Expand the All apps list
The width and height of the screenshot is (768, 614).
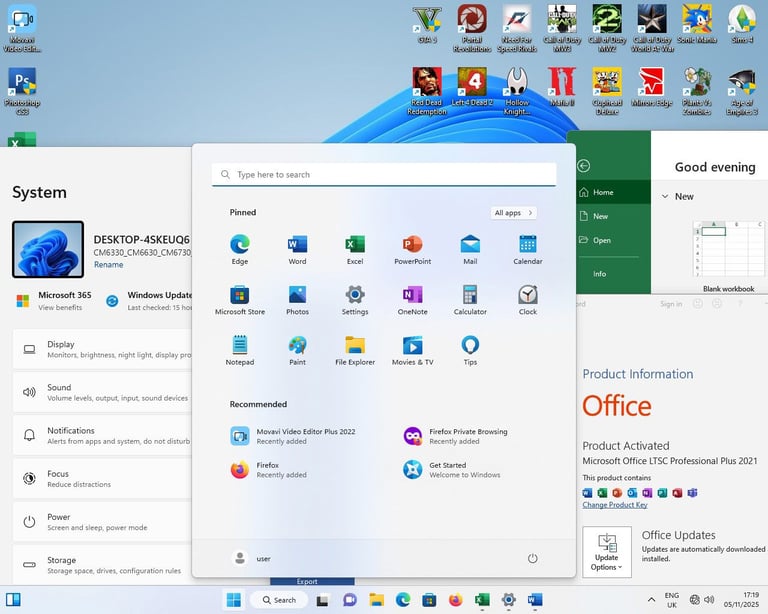pyautogui.click(x=514, y=213)
